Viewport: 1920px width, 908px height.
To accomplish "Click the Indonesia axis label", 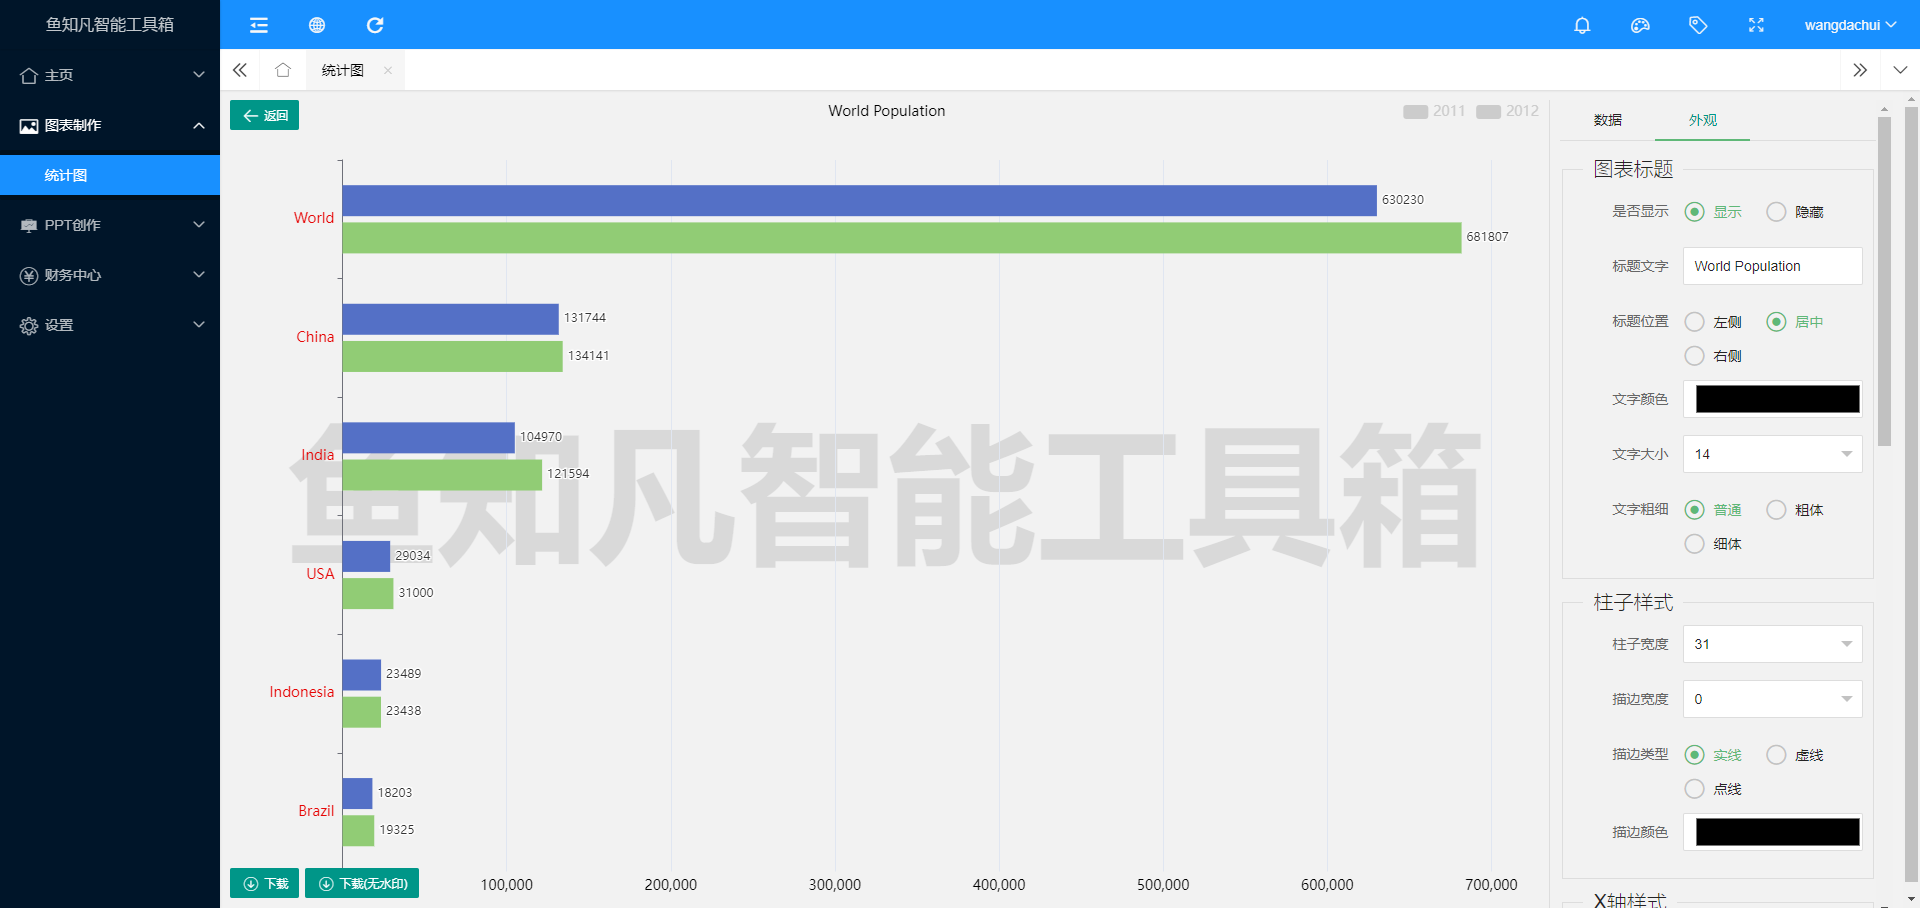I will [x=301, y=692].
